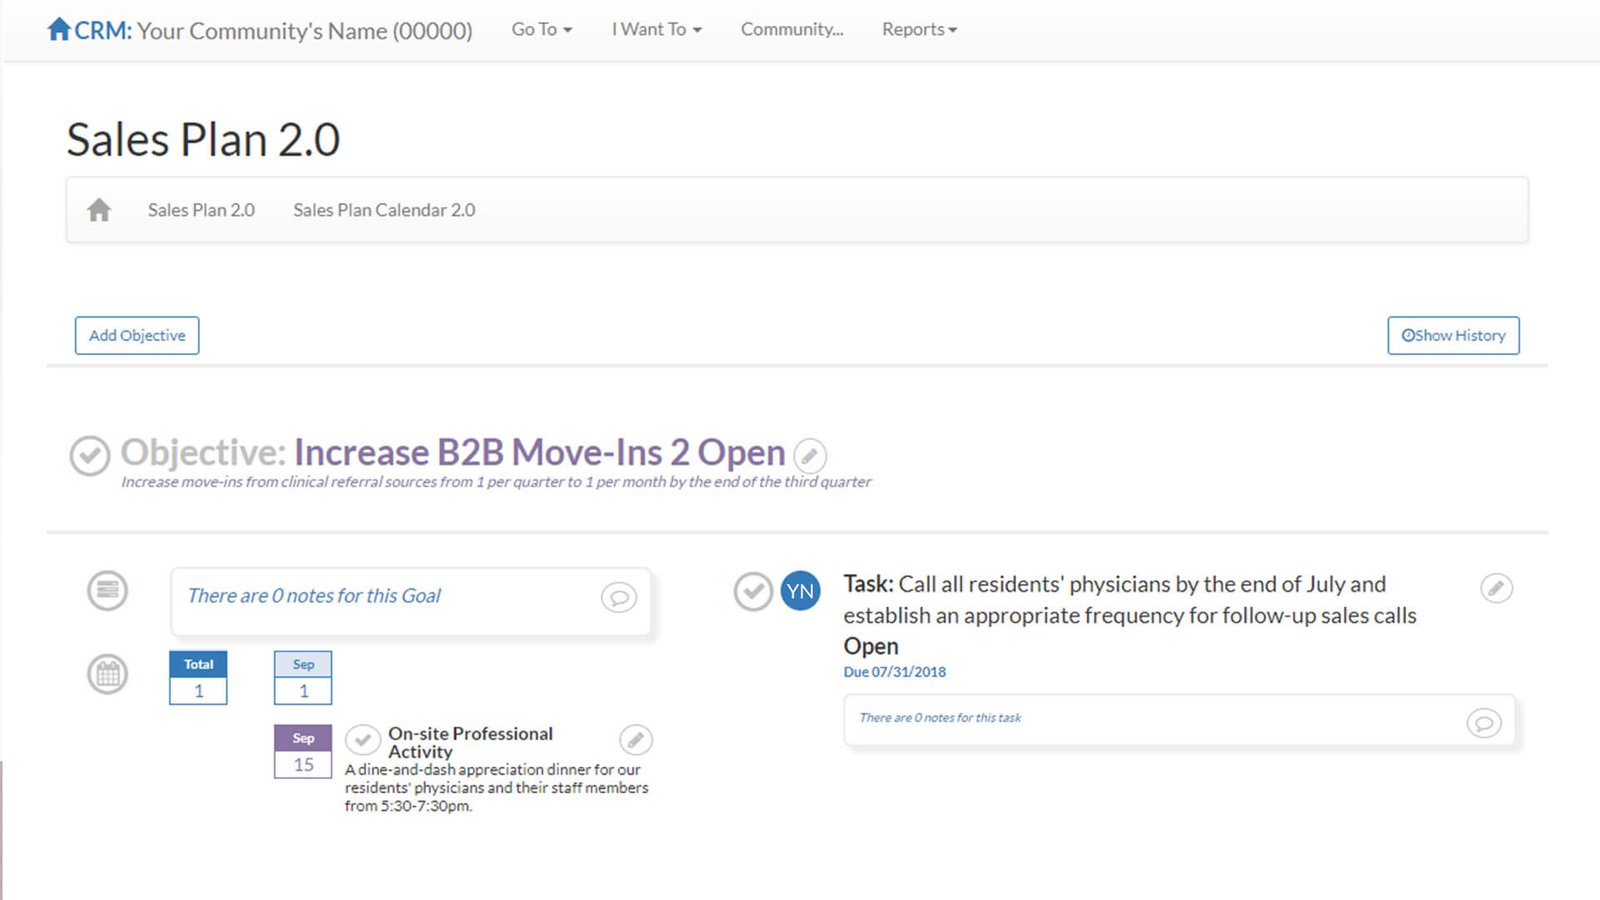Open comment bubble for task notes
Image resolution: width=1600 pixels, height=900 pixels.
pos(1483,722)
